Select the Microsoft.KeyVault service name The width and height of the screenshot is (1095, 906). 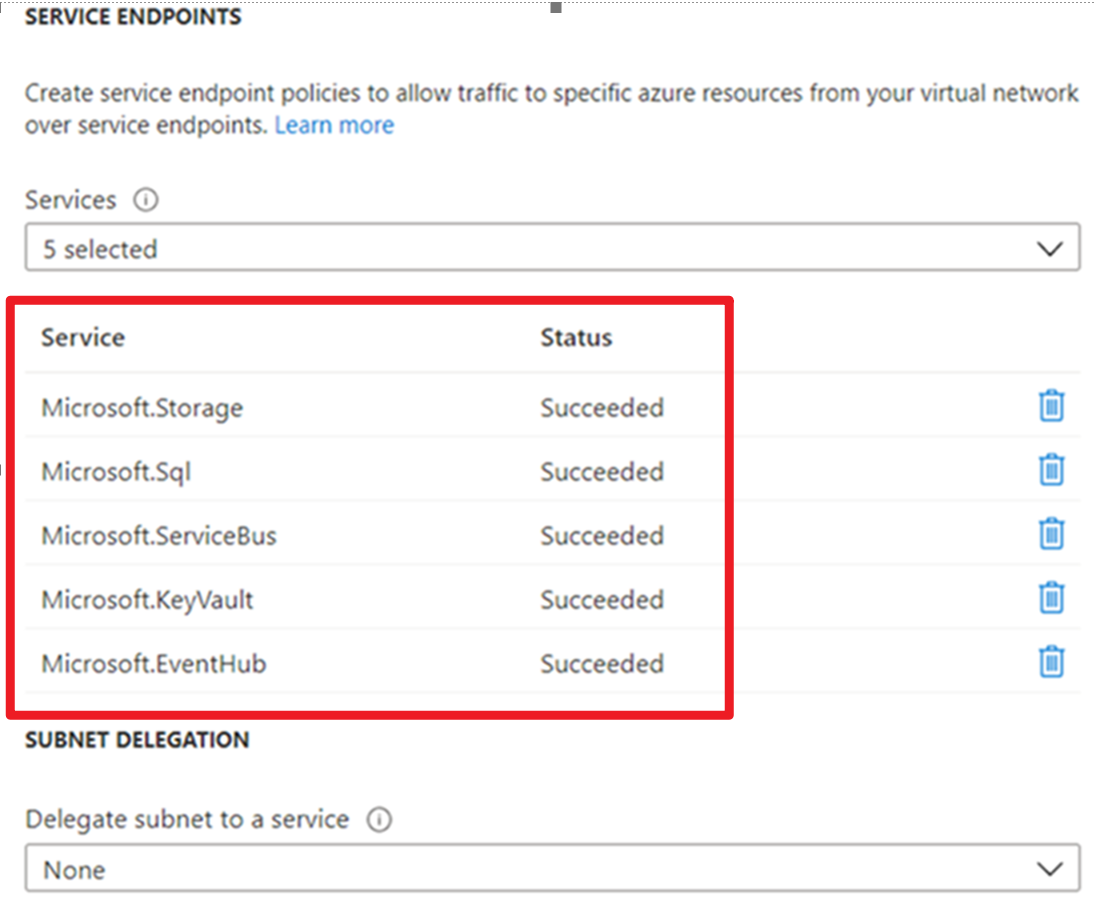tap(147, 600)
